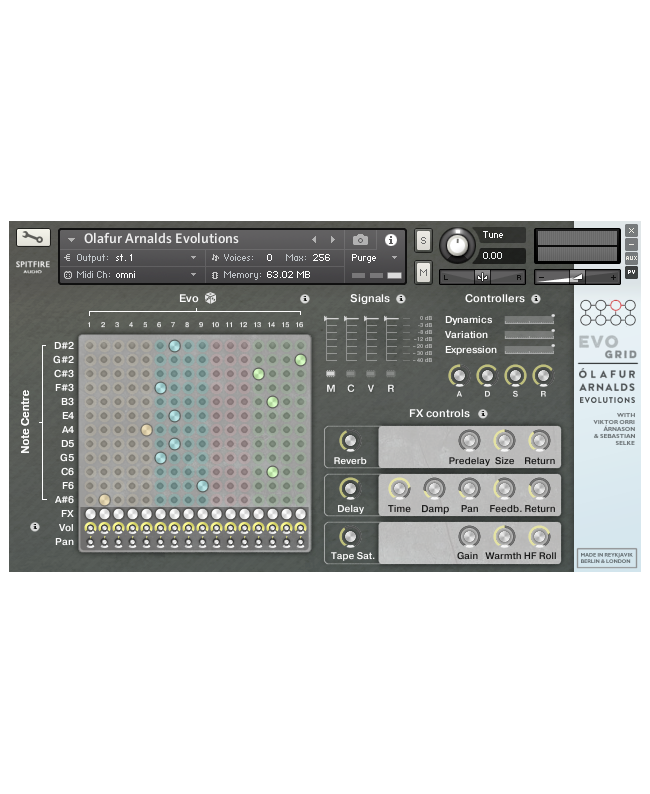
Task: Adjust the Decay (D) knob
Action: tap(487, 376)
